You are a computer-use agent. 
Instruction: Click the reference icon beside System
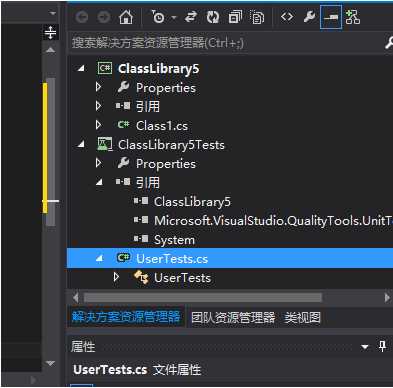(x=141, y=239)
